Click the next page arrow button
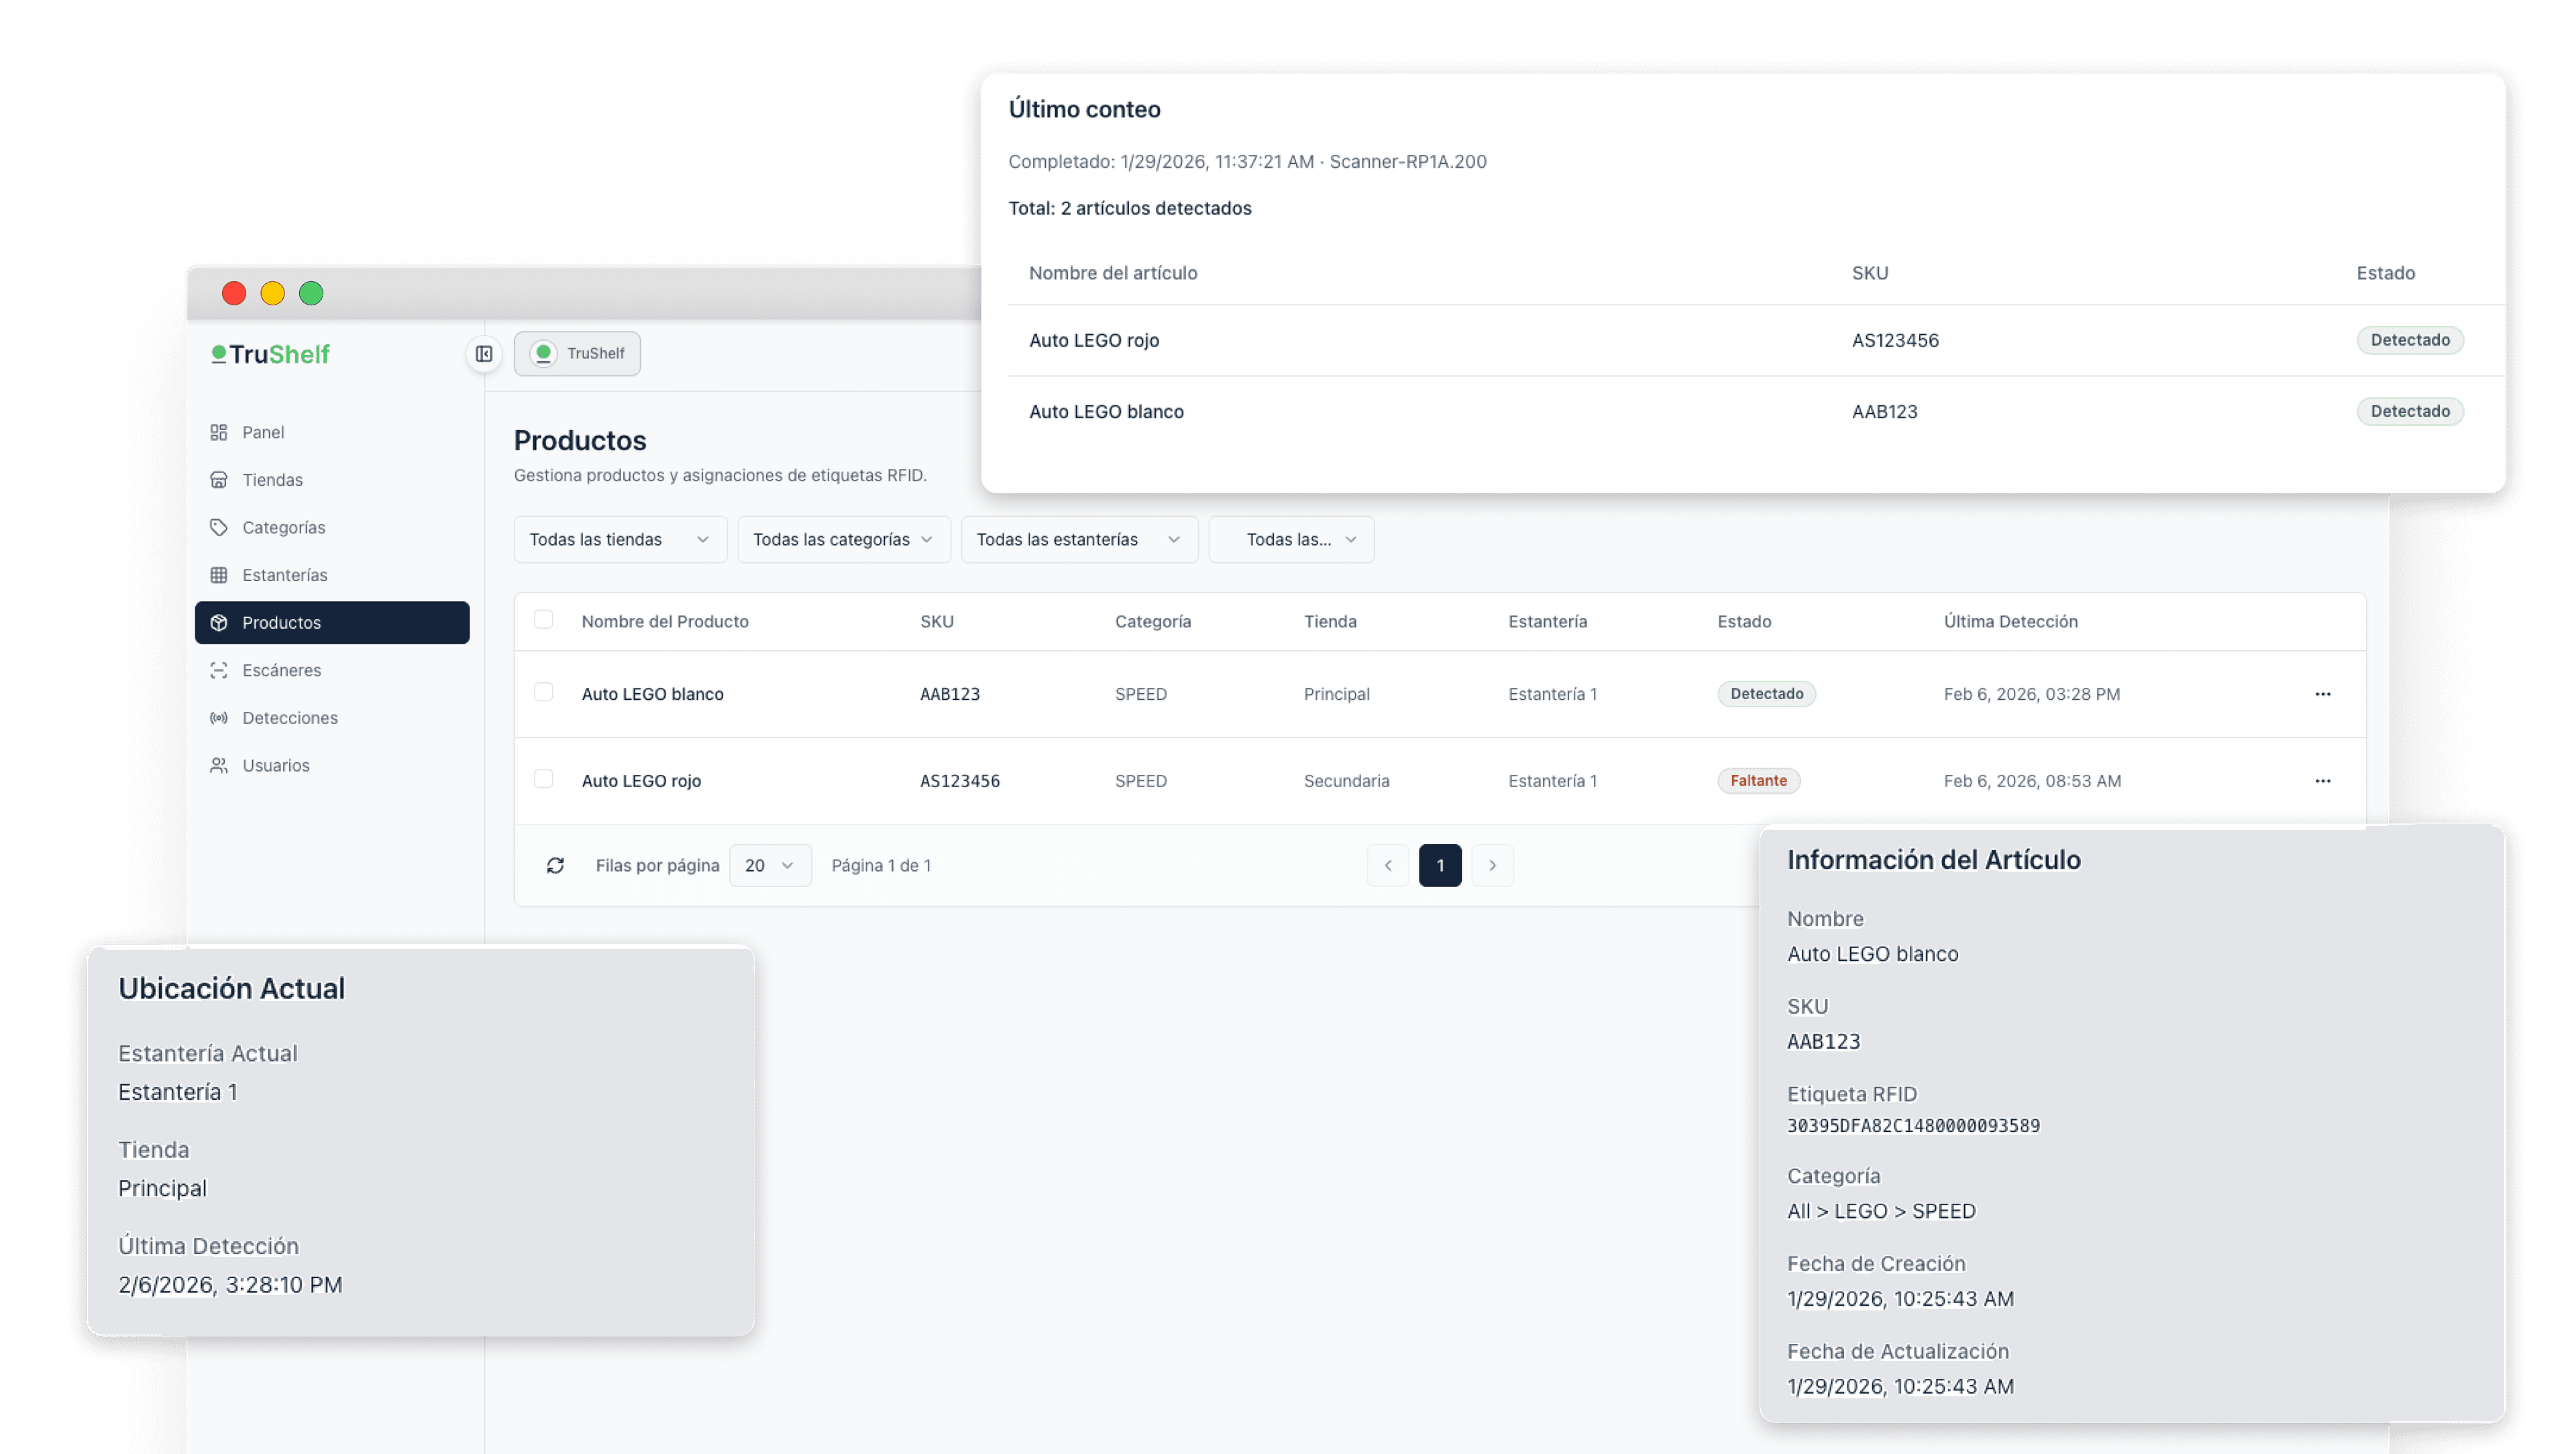2576x1454 pixels. click(1493, 865)
